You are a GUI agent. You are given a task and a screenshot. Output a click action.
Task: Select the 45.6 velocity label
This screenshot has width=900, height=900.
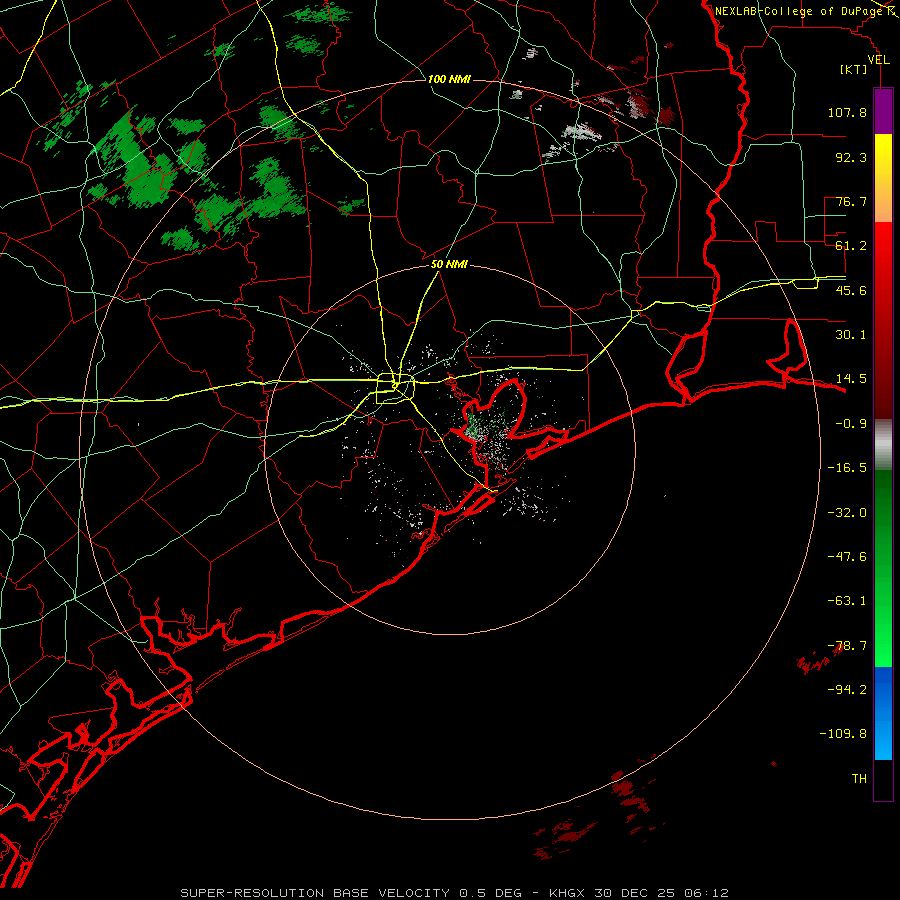coord(851,290)
